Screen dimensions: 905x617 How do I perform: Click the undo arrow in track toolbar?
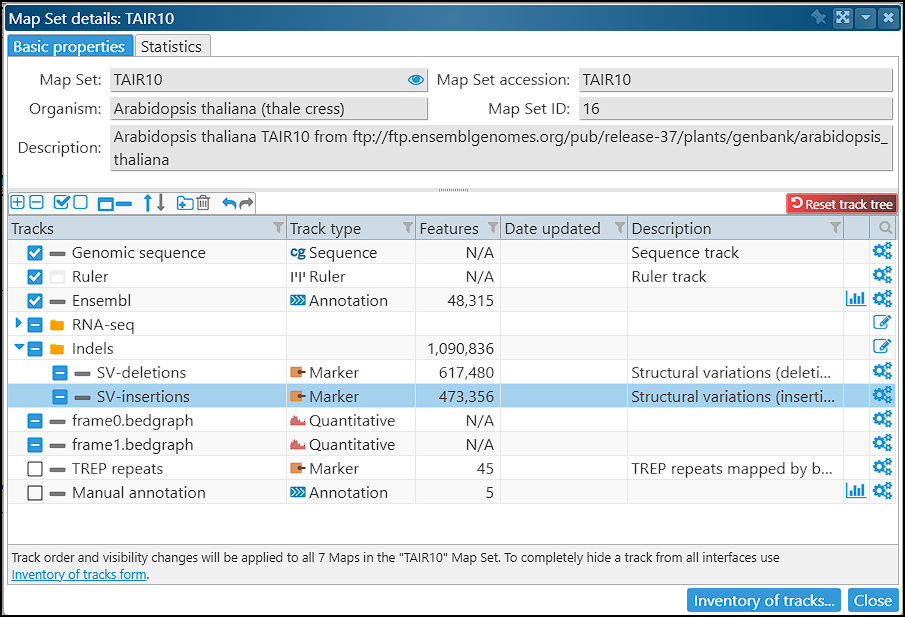coord(229,203)
